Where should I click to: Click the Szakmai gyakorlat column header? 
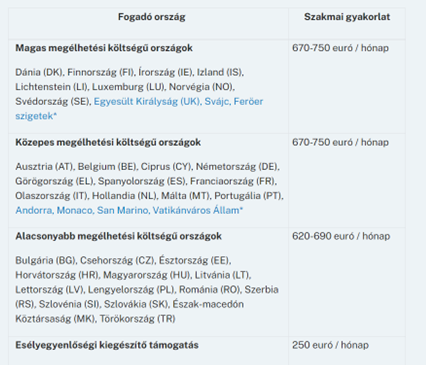click(347, 17)
